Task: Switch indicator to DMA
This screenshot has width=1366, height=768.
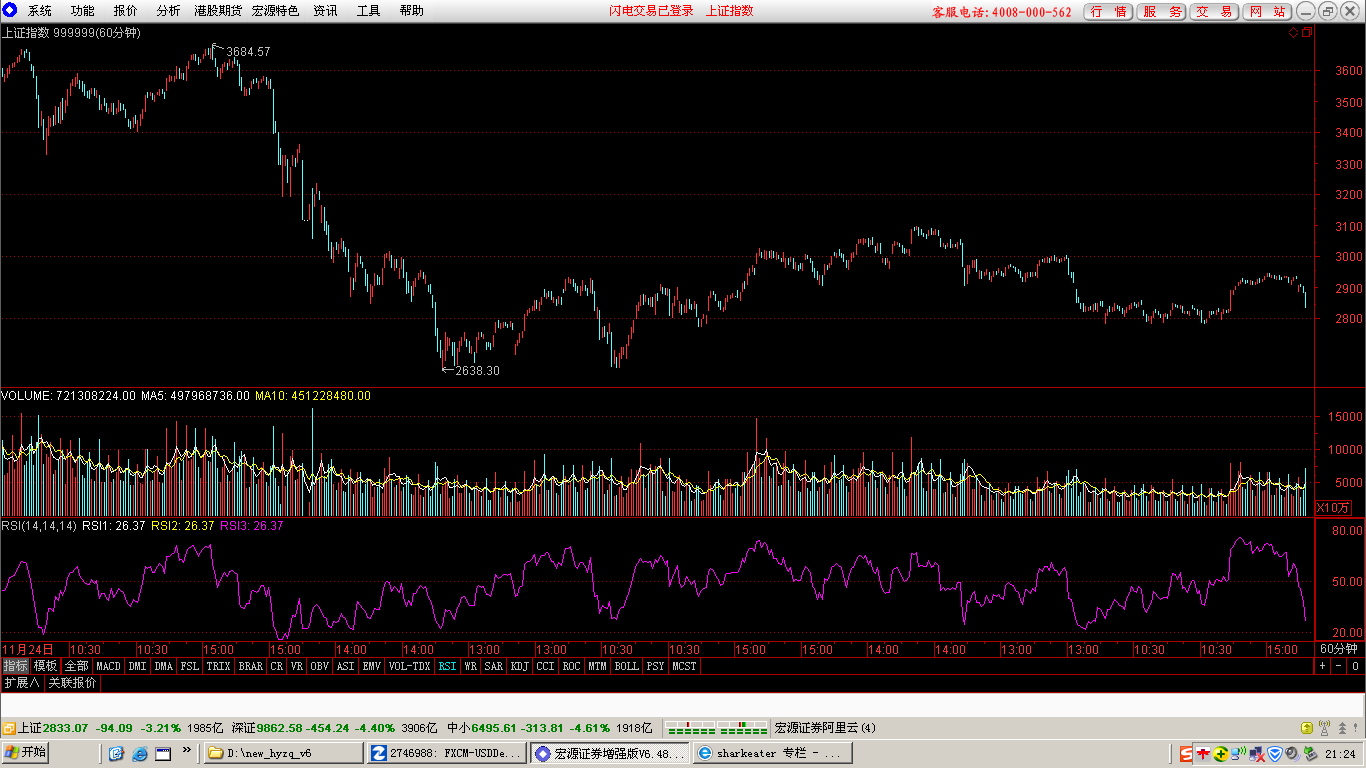Action: pos(163,666)
